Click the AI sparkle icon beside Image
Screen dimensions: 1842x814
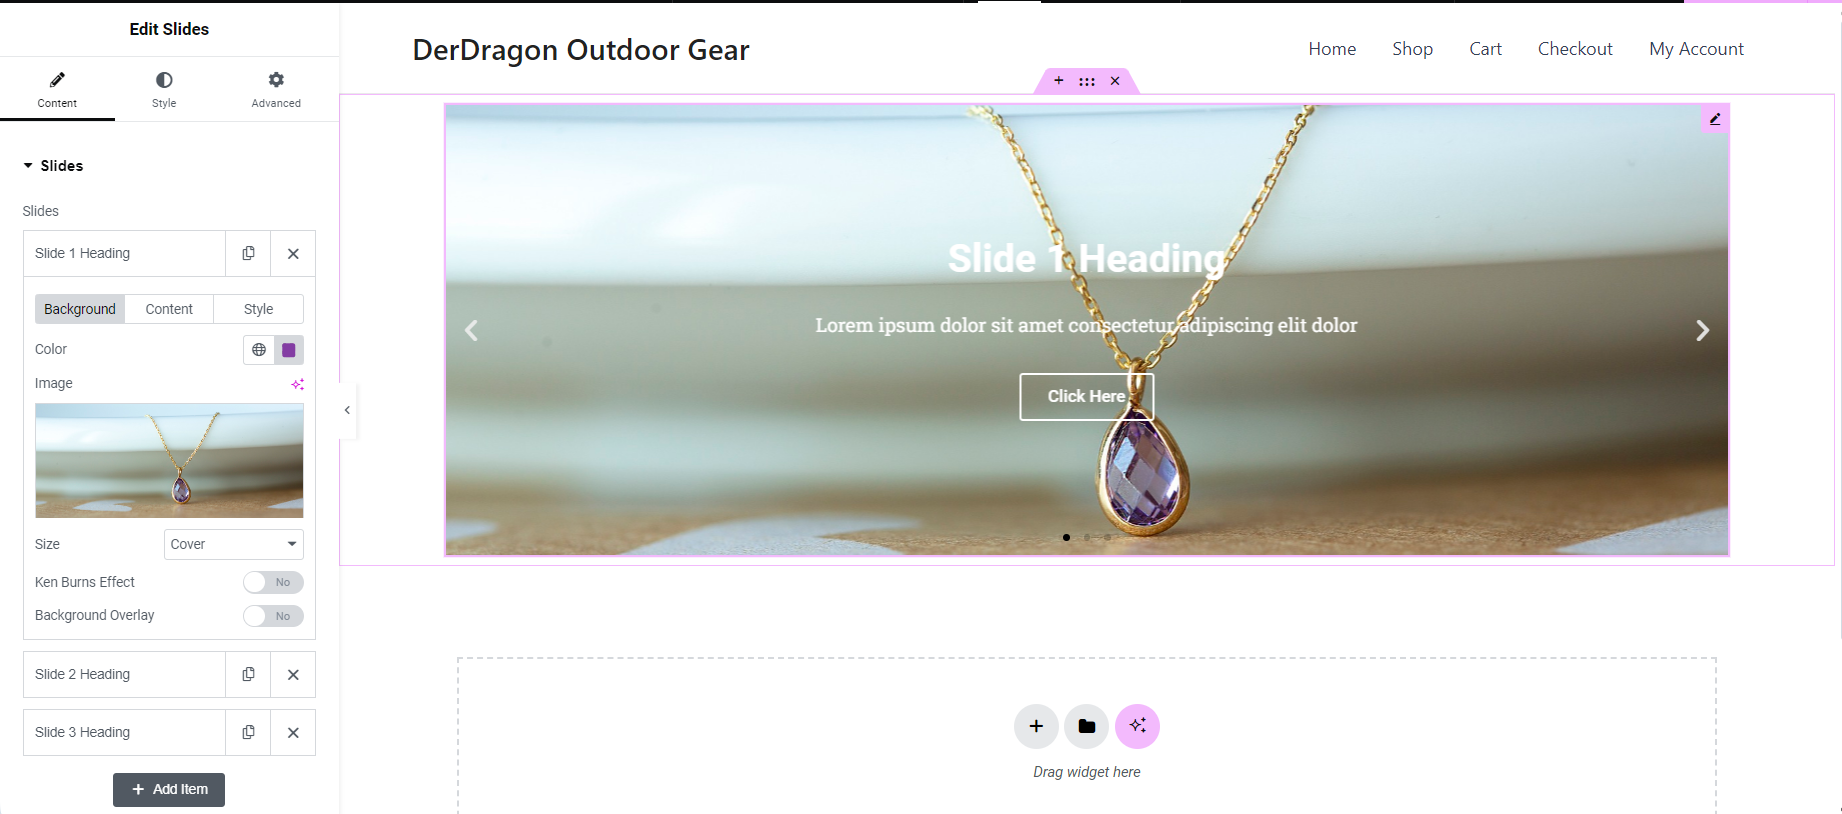[x=297, y=384]
